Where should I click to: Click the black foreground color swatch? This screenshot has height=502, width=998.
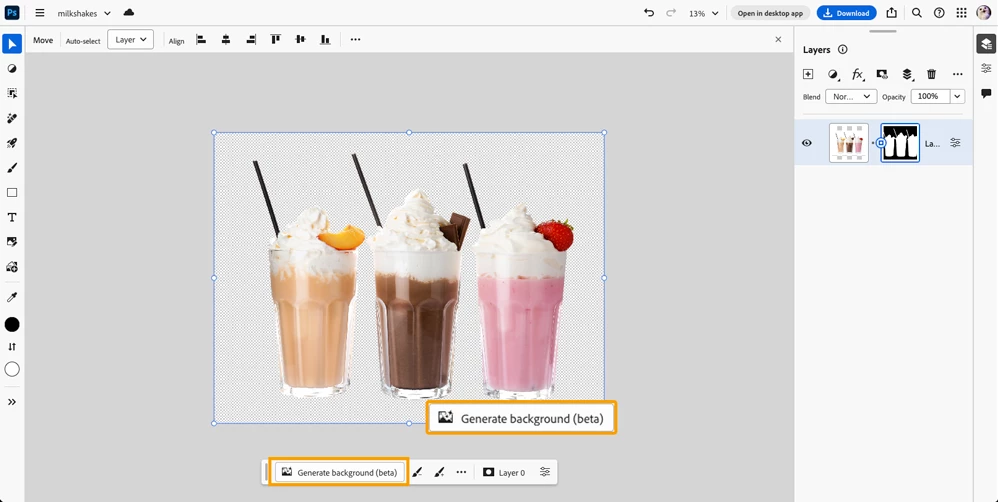[x=12, y=324]
